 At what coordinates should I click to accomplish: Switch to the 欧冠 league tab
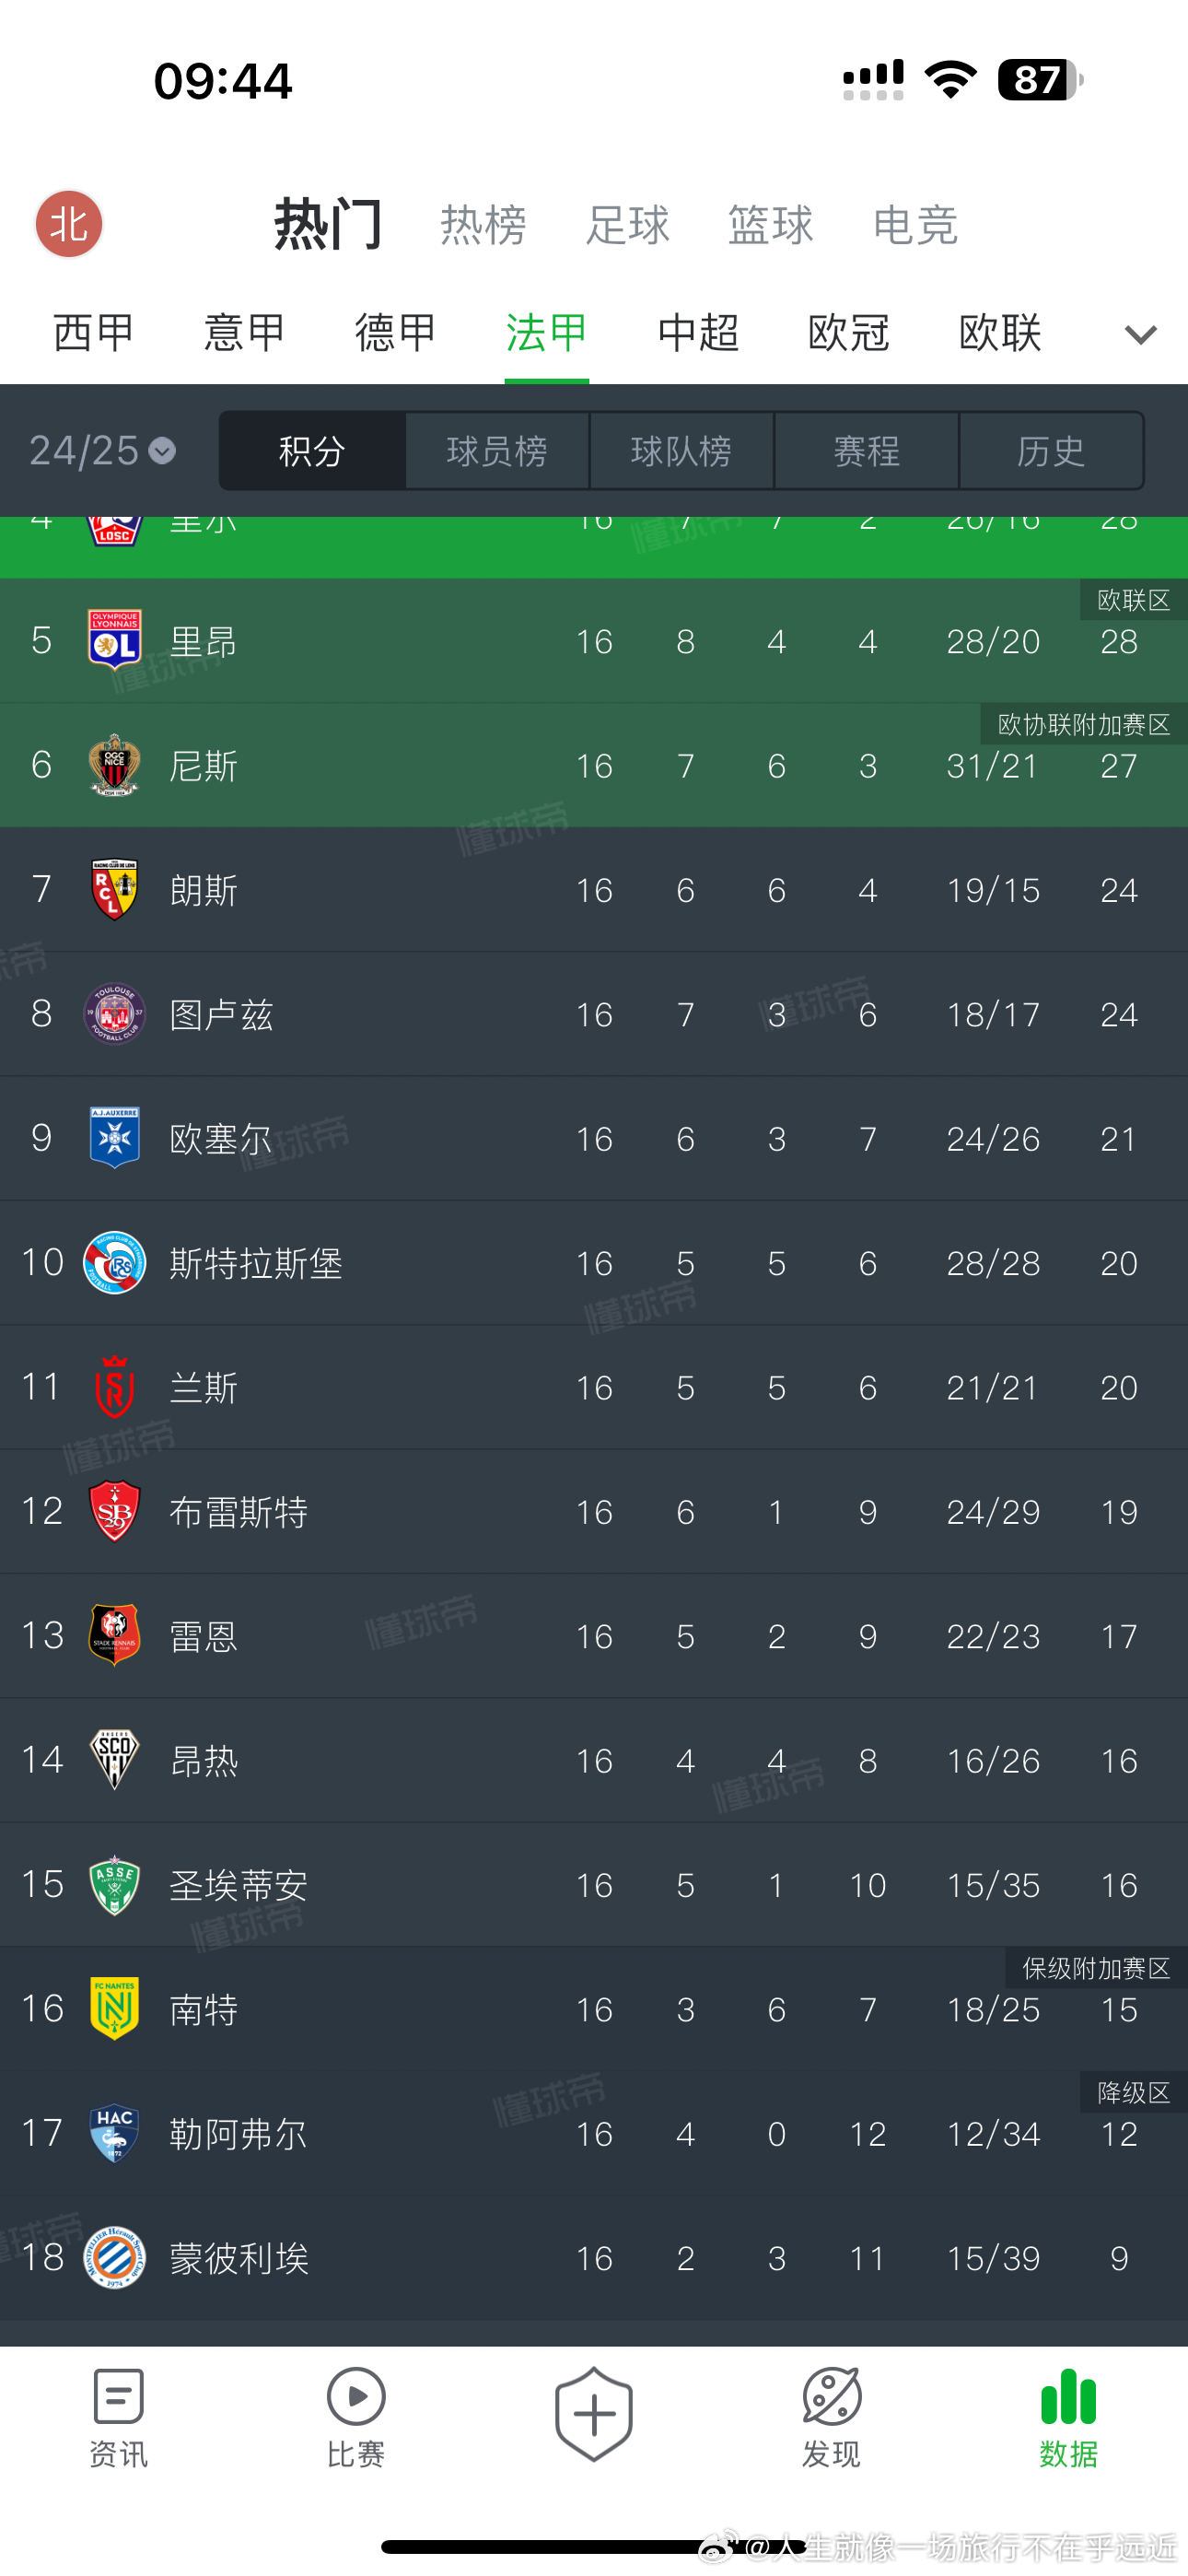coord(849,332)
